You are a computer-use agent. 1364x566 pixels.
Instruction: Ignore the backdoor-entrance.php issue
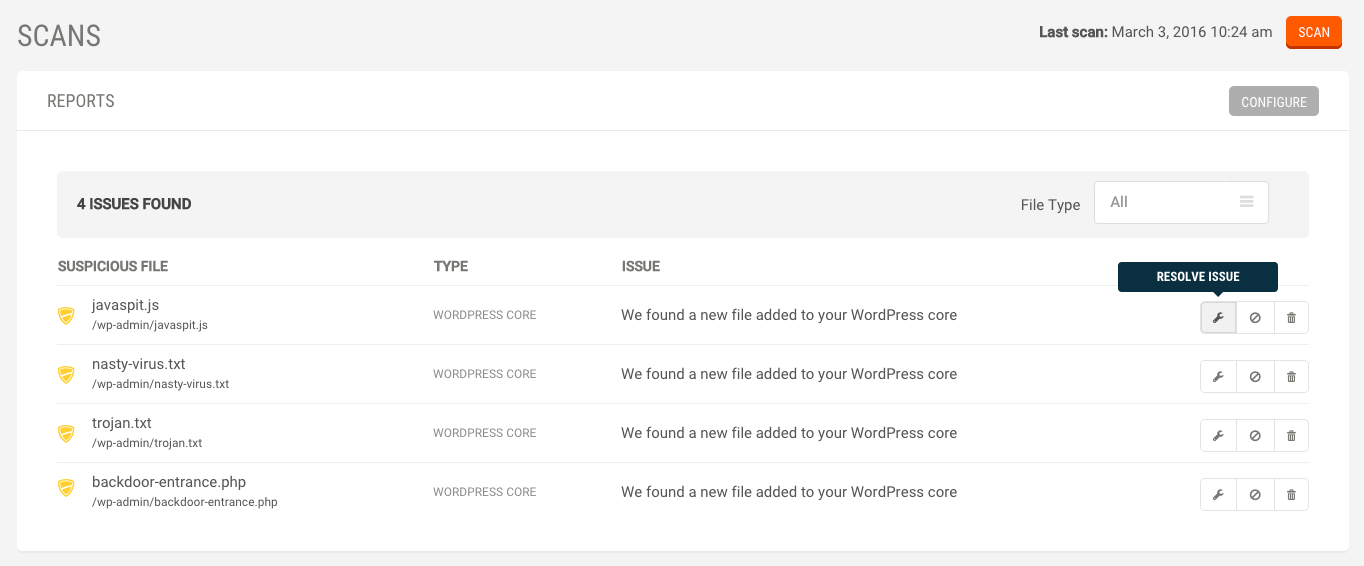click(x=1255, y=495)
